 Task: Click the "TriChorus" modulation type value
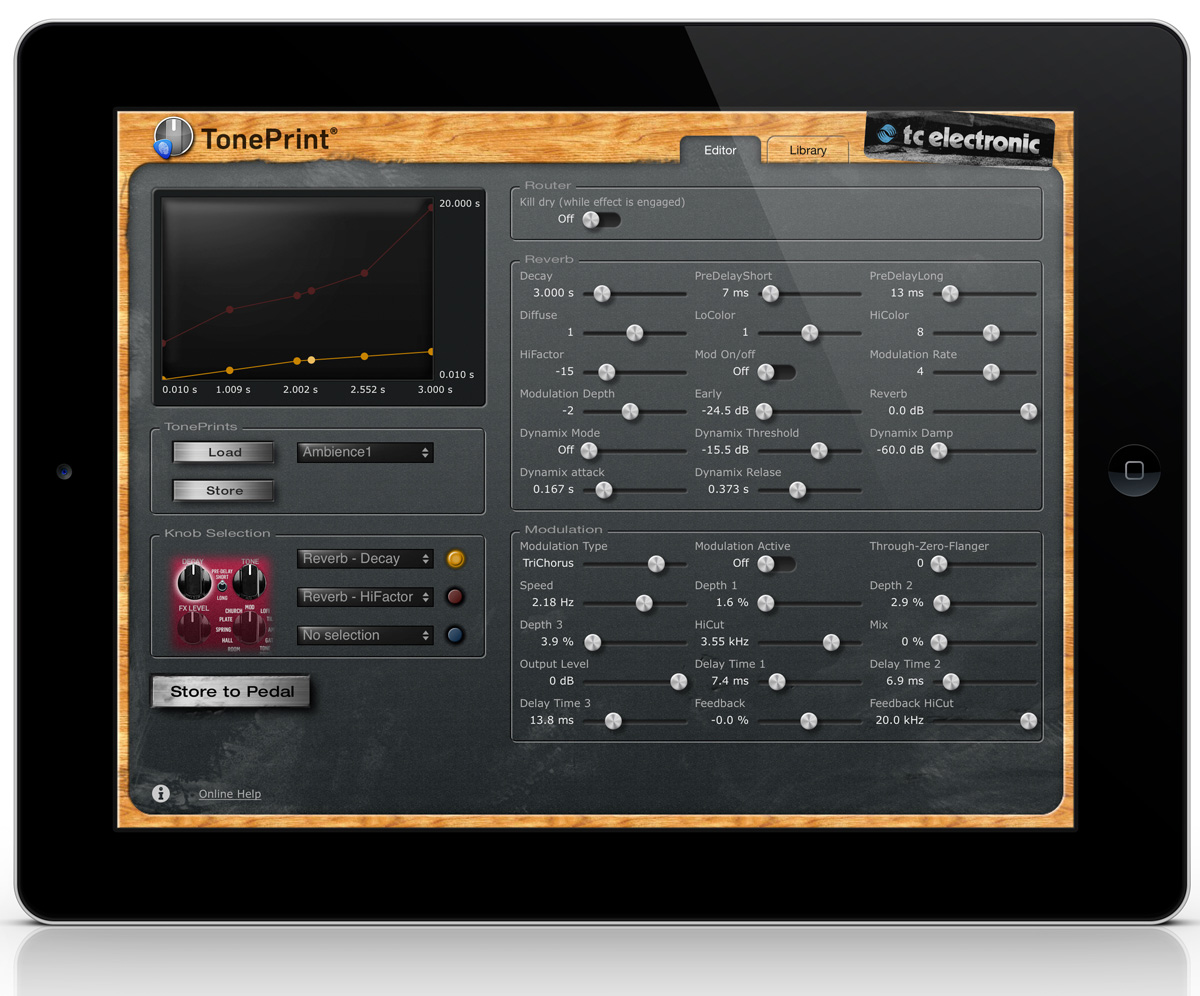548,564
